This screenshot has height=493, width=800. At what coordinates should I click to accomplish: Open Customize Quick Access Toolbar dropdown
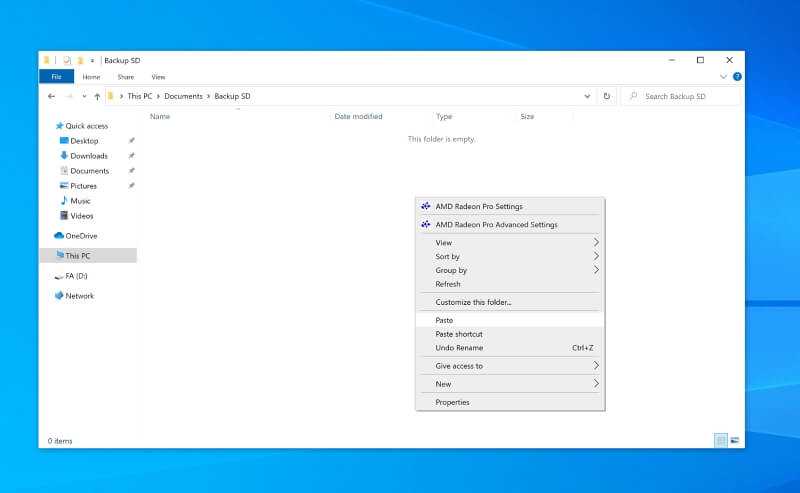pyautogui.click(x=92, y=60)
